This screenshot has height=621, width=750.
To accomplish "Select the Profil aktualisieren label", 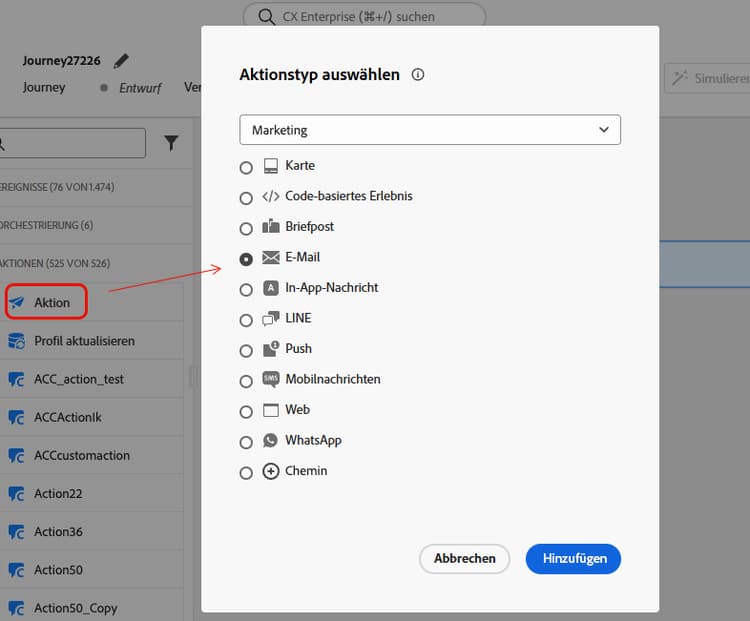I will pyautogui.click(x=84, y=341).
